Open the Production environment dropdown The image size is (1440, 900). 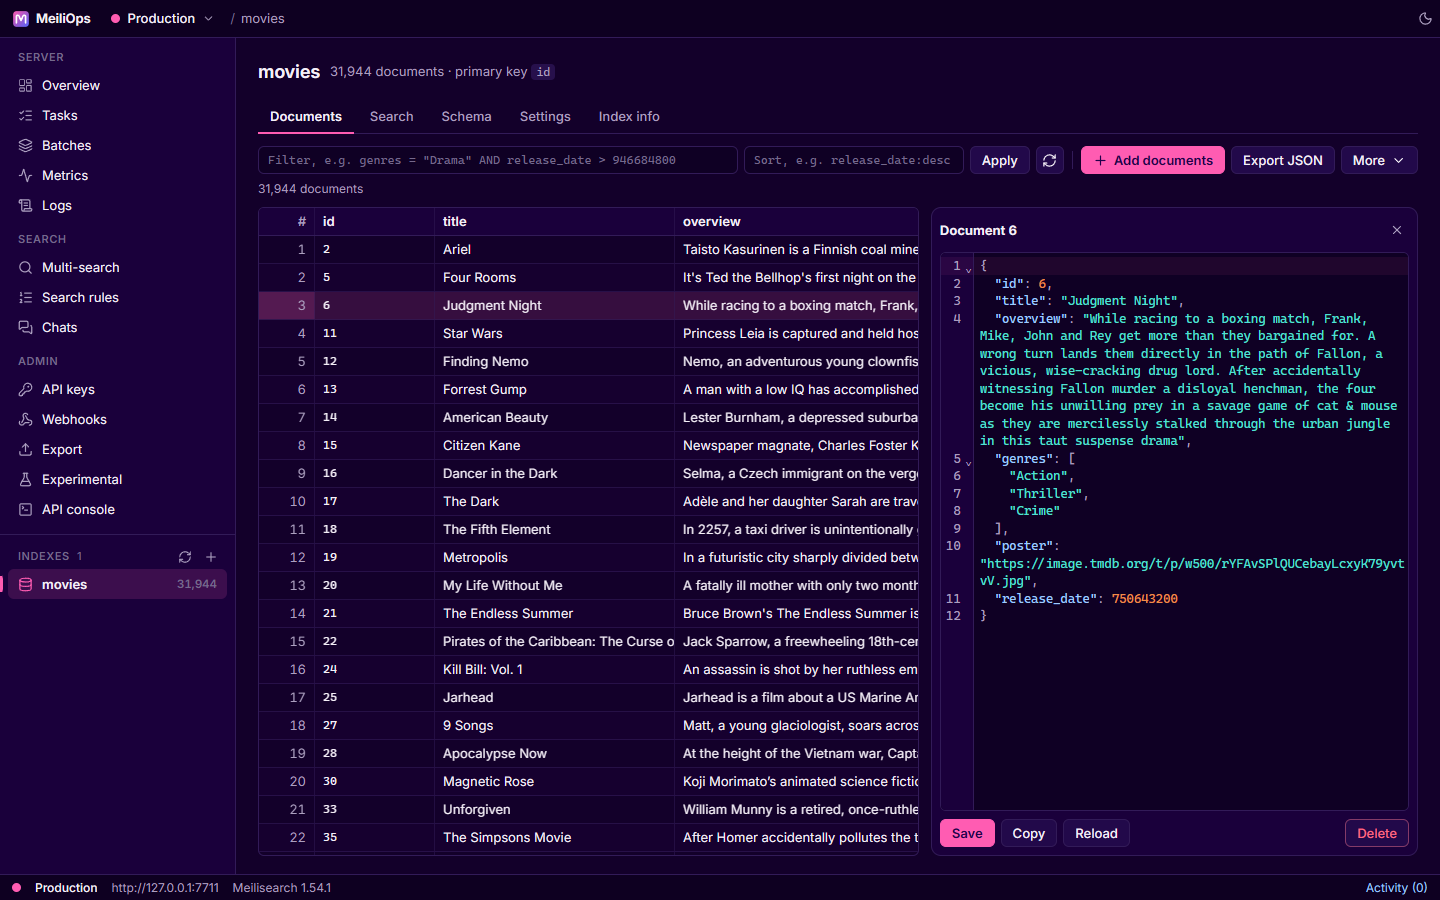(x=162, y=18)
